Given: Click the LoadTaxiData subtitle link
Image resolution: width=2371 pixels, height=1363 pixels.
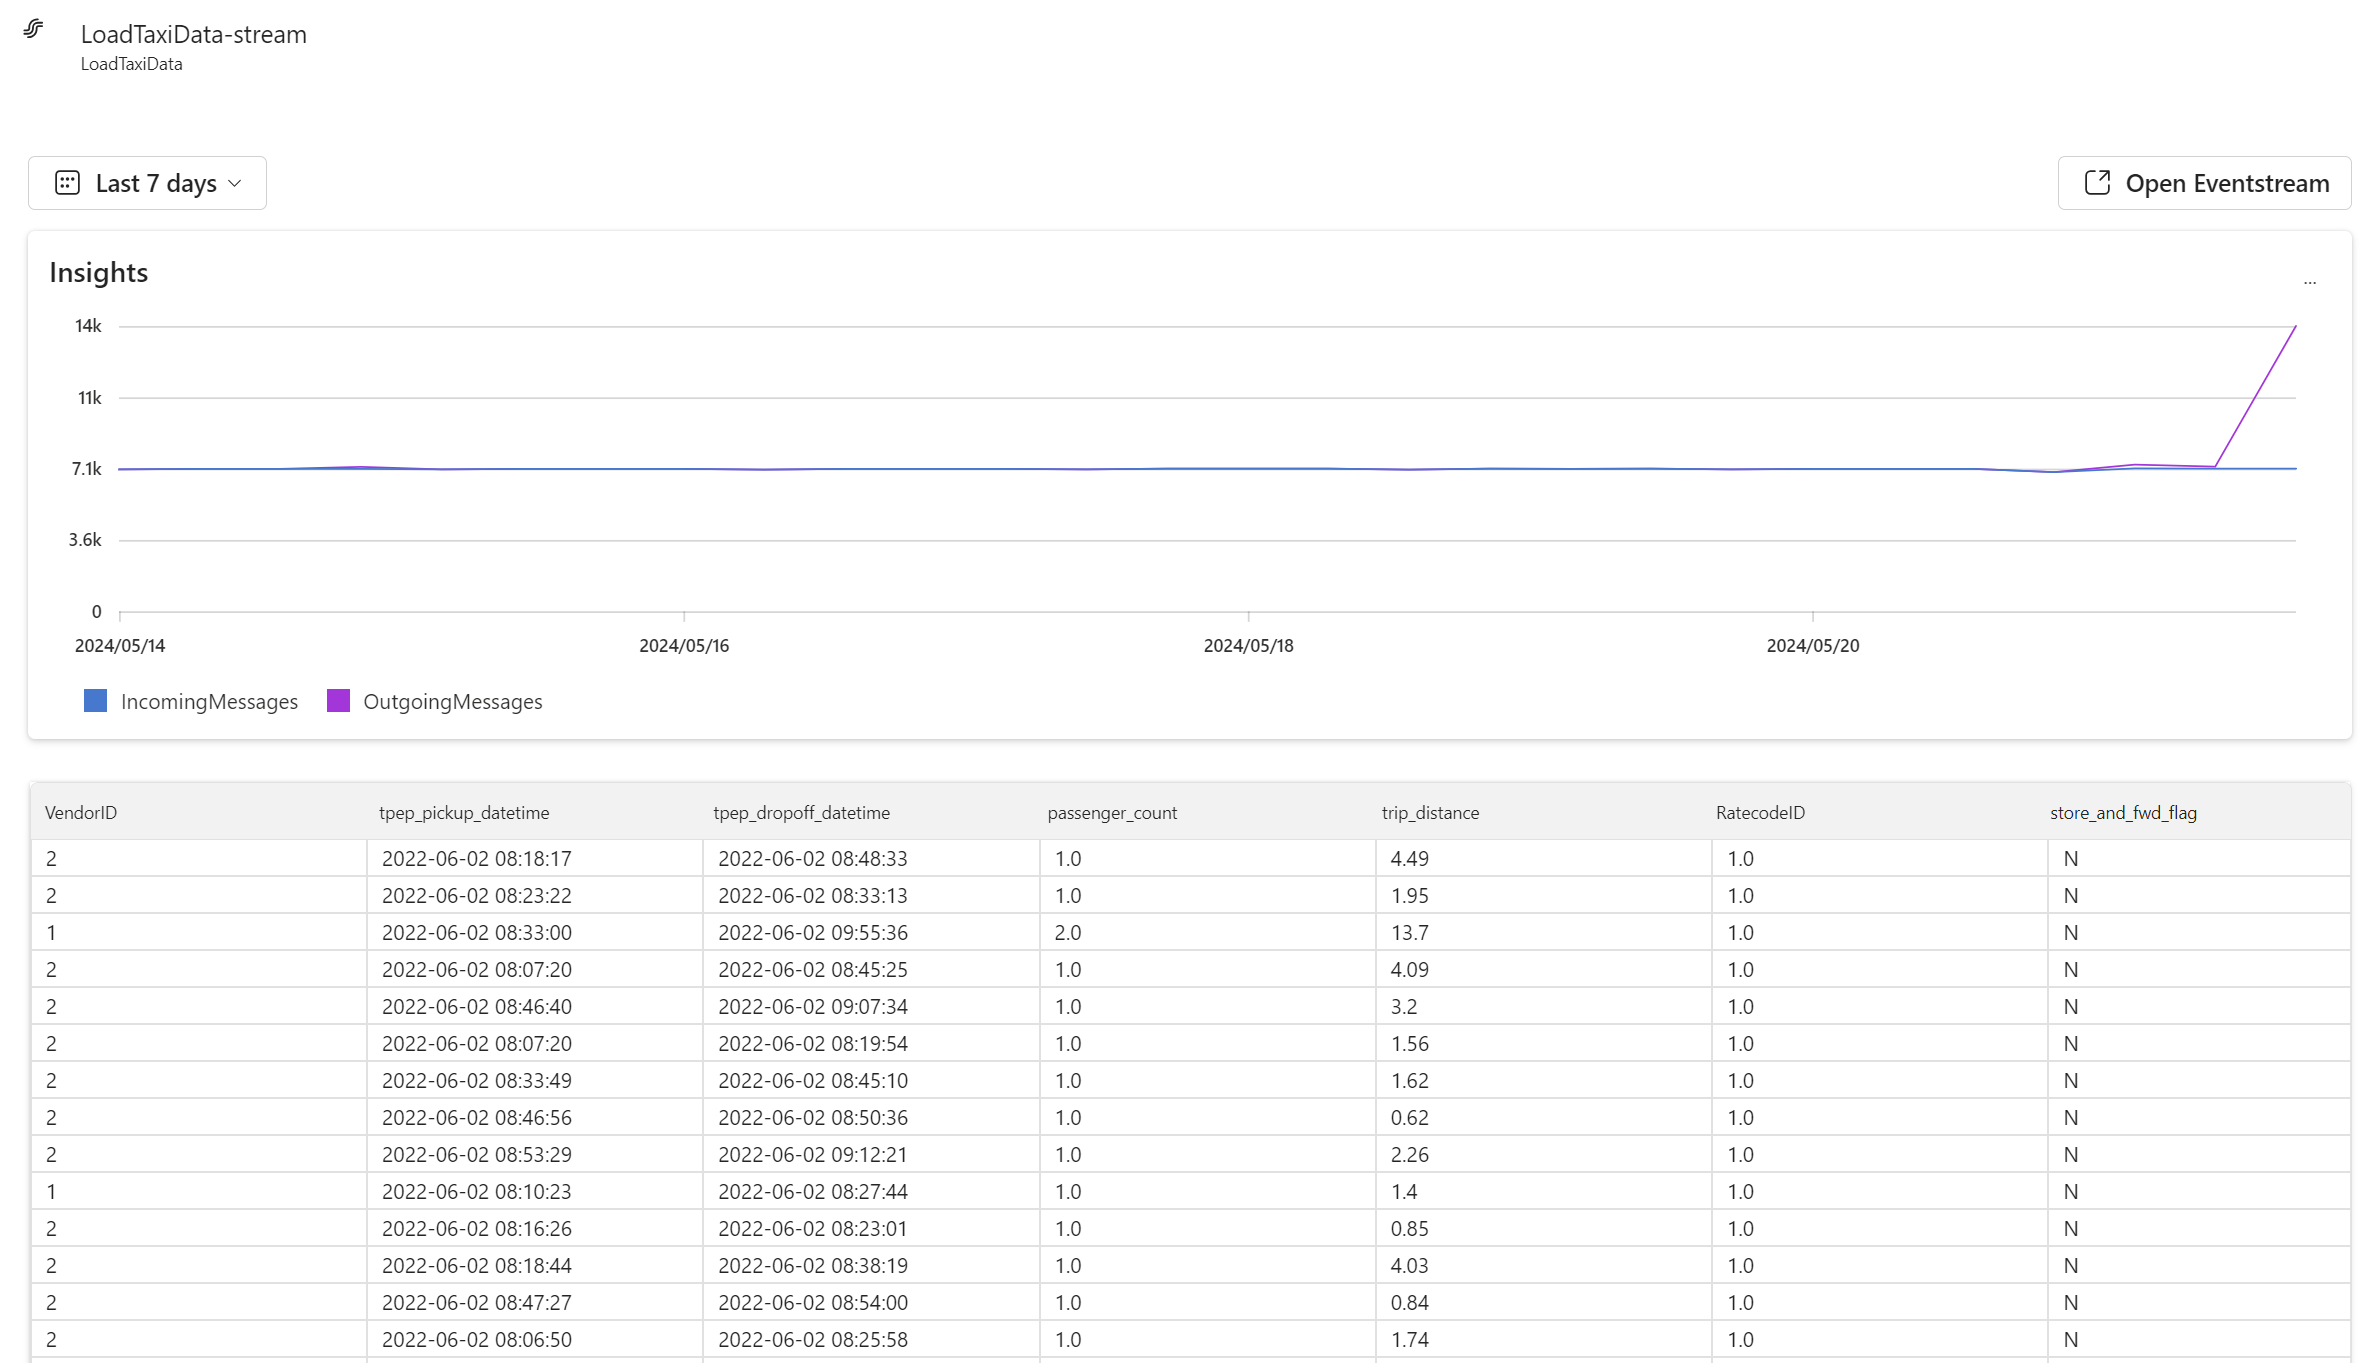Looking at the screenshot, I should tap(131, 63).
